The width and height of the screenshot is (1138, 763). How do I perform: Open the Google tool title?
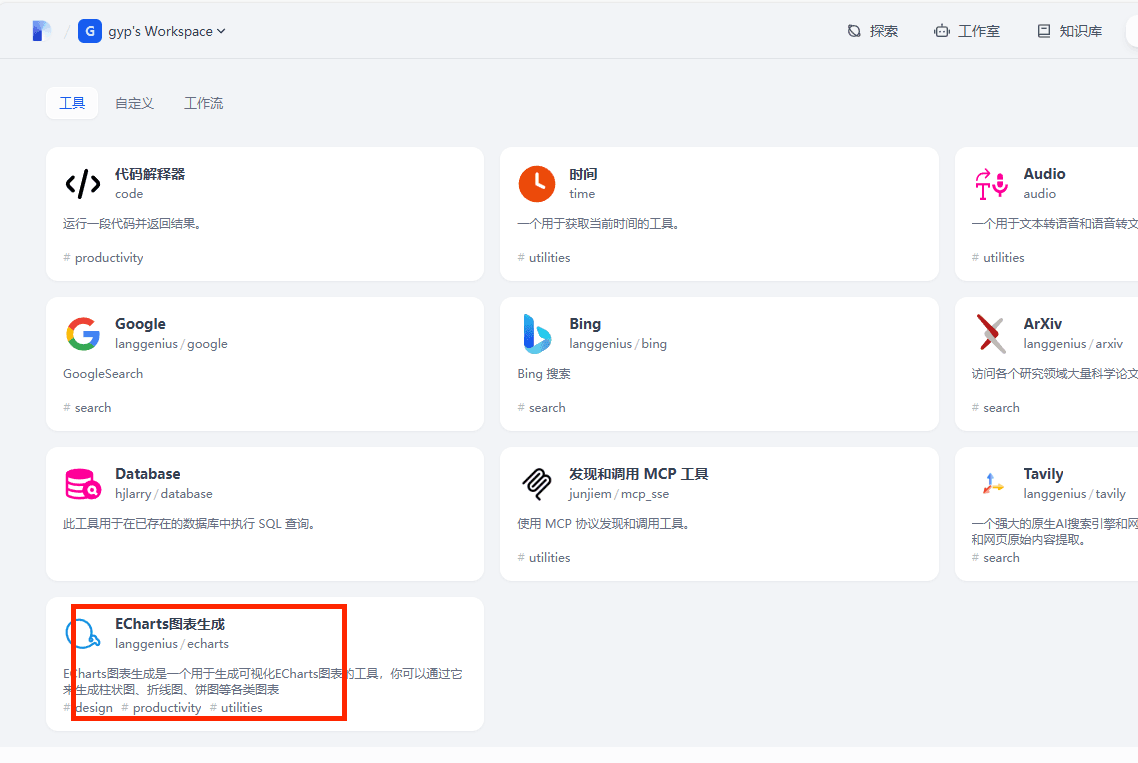[140, 324]
